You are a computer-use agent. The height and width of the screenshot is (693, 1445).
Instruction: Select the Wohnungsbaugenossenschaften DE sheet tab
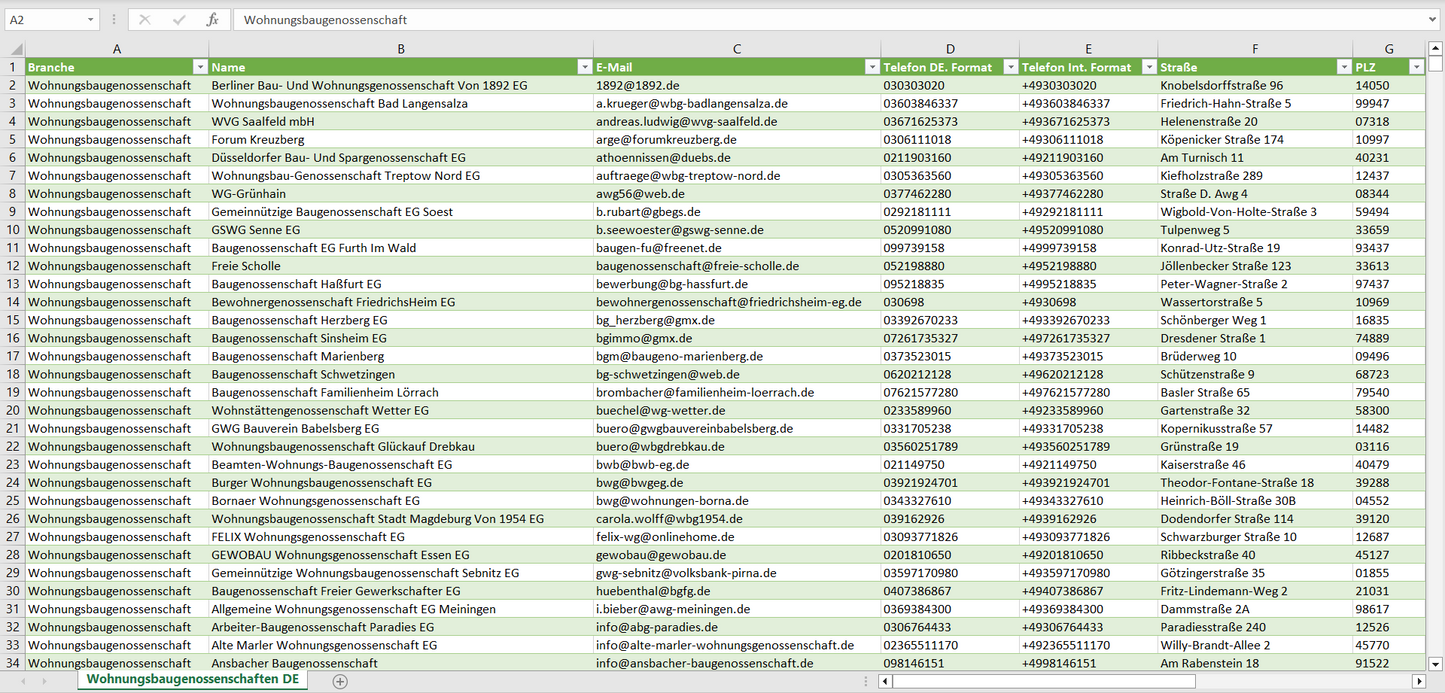(x=192, y=680)
